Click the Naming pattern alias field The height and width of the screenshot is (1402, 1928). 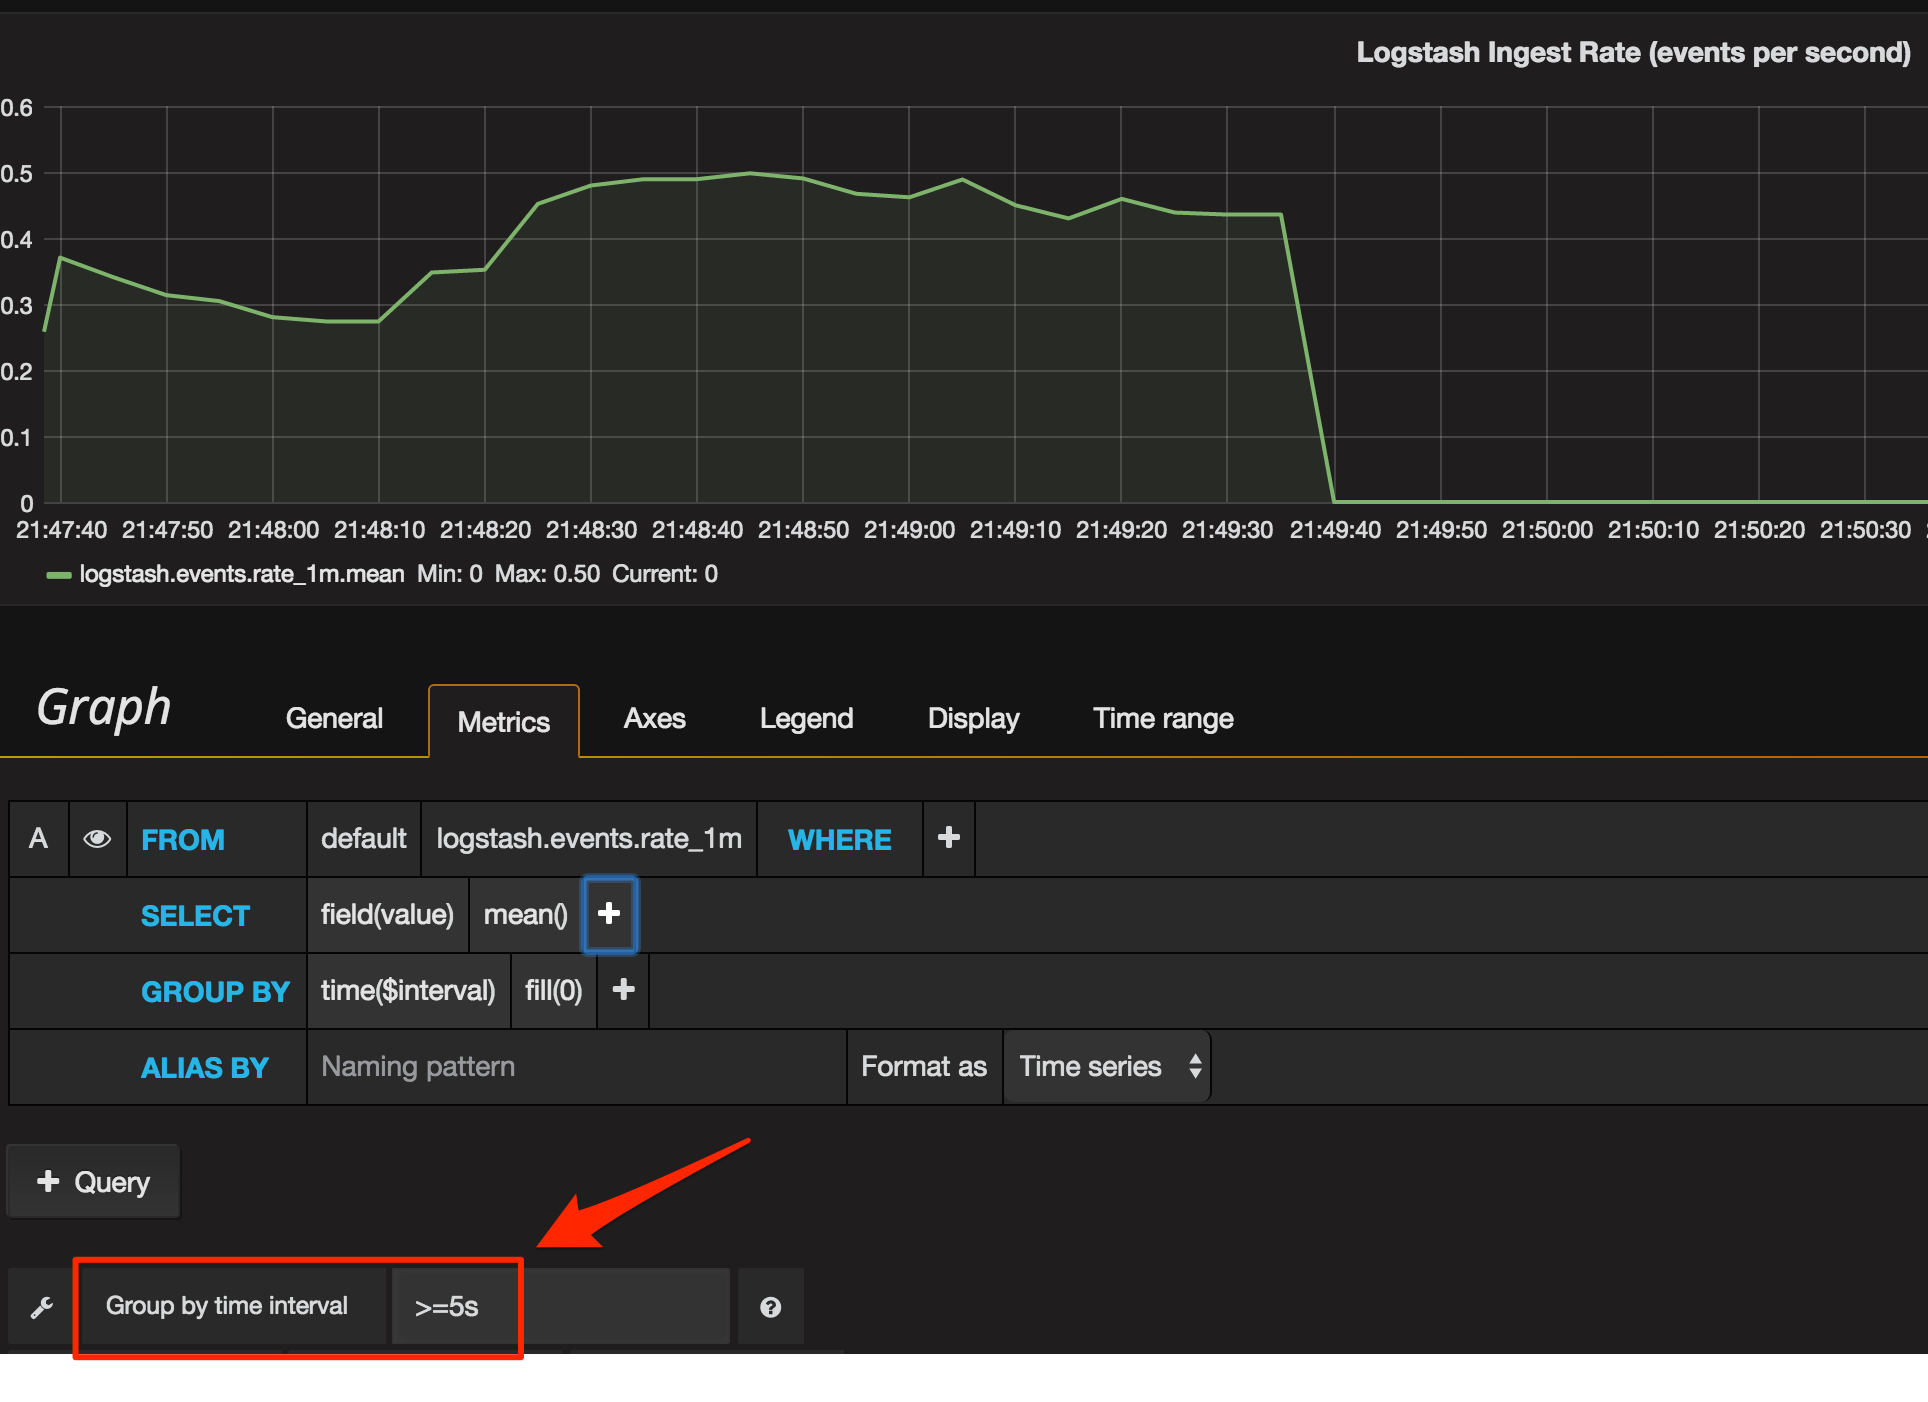576,1066
